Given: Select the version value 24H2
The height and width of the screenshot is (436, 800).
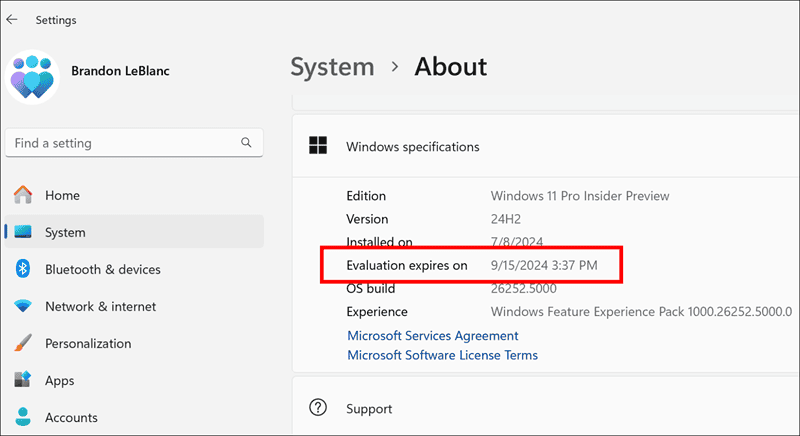Looking at the screenshot, I should [x=506, y=219].
